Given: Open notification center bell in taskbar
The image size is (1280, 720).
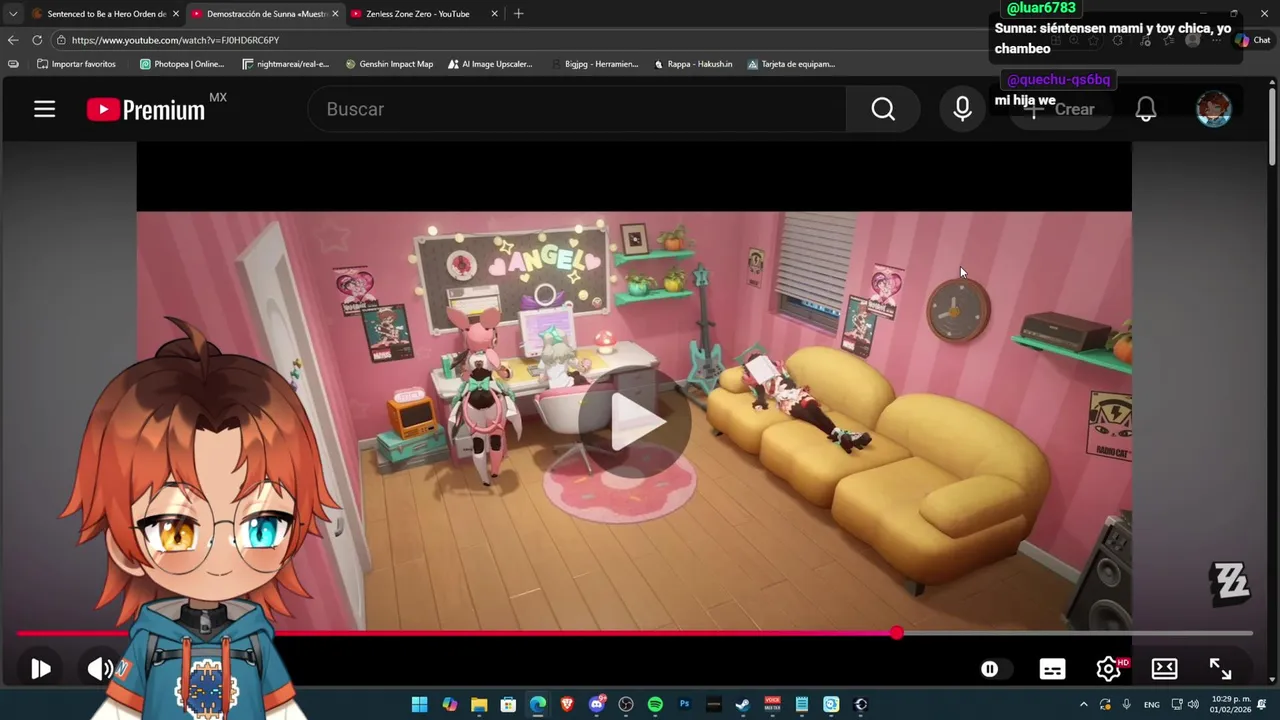Looking at the screenshot, I should (1262, 705).
